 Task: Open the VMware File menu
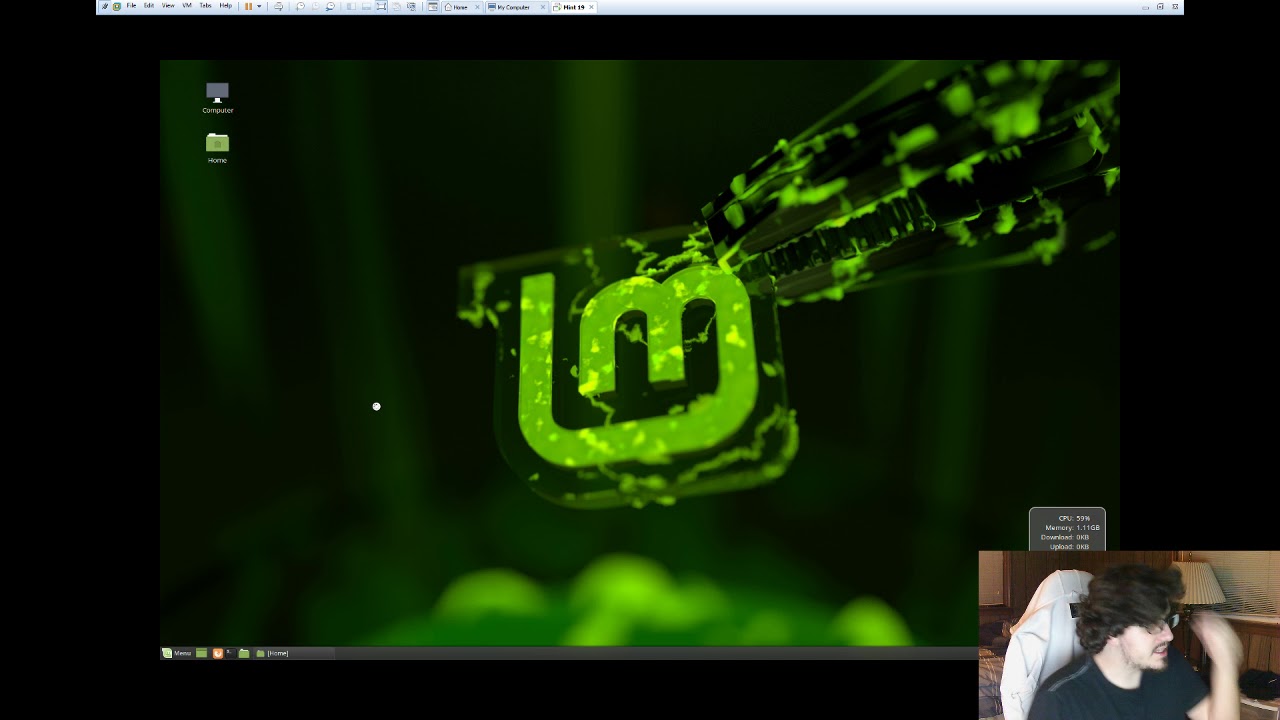[x=132, y=6]
